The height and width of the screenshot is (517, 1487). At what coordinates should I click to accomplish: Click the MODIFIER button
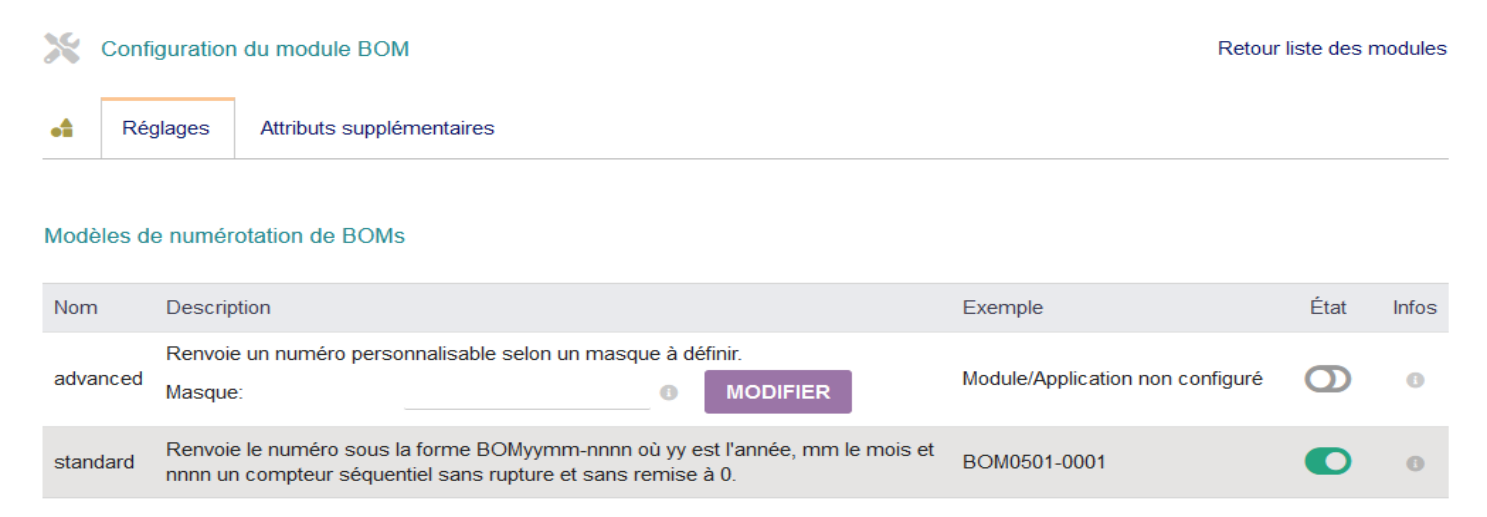pyautogui.click(x=778, y=392)
